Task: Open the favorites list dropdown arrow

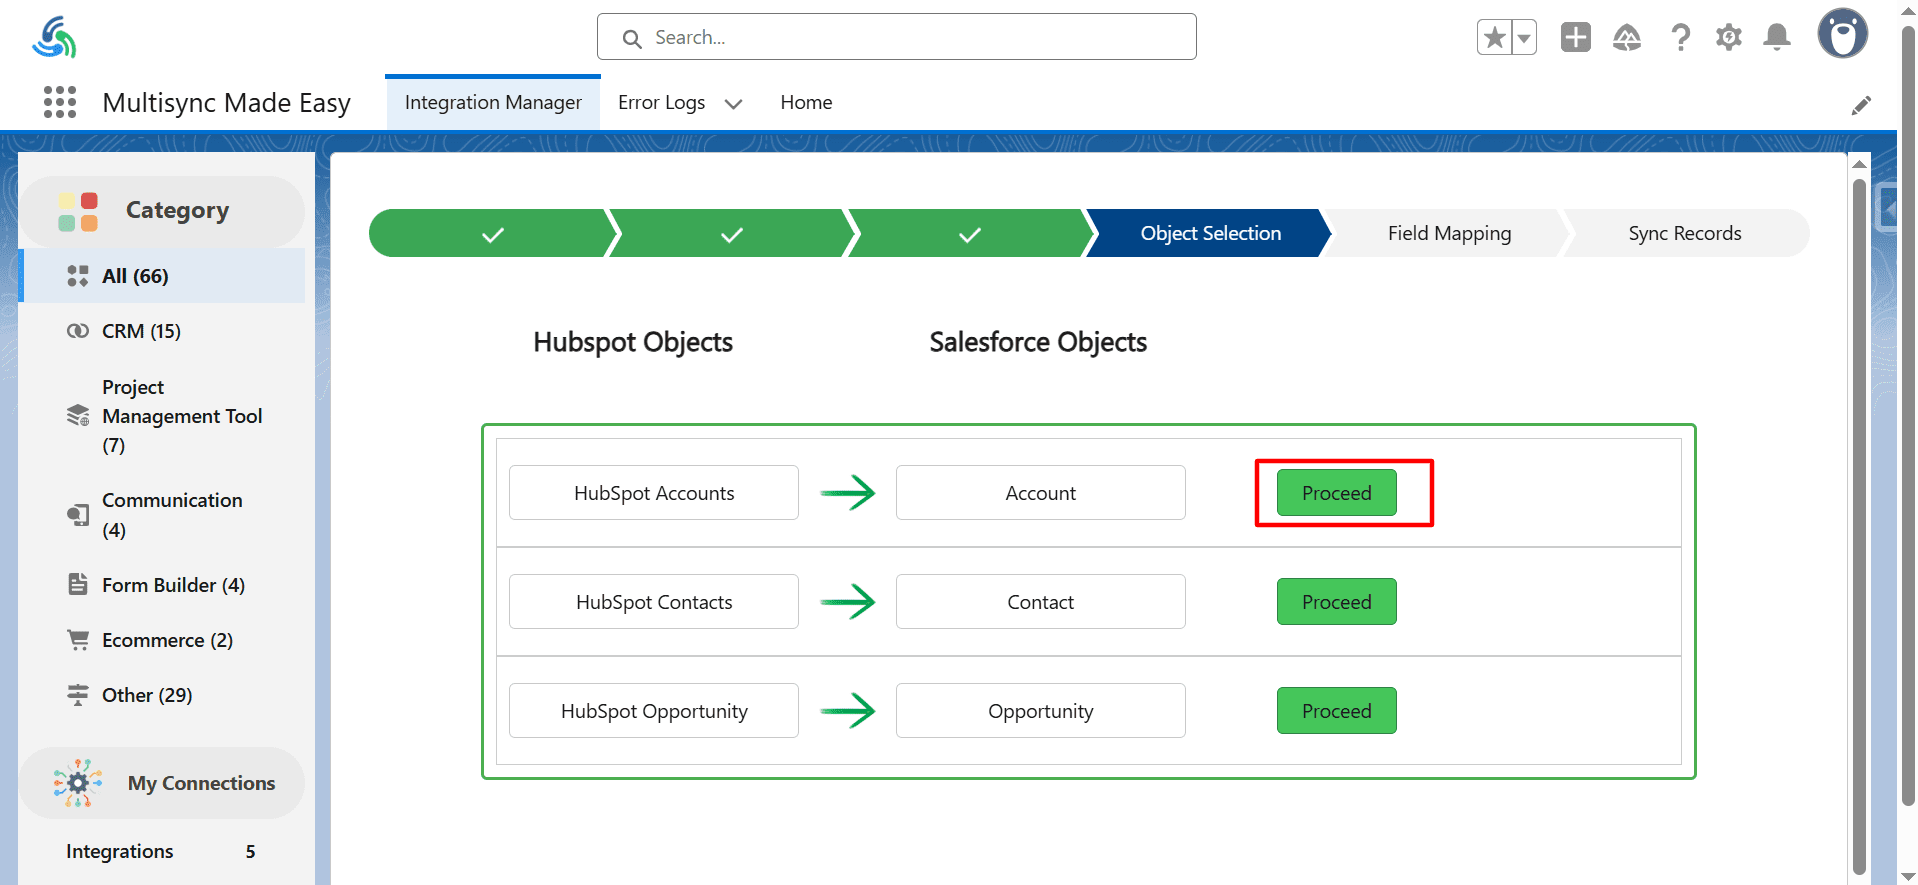Action: (1524, 38)
